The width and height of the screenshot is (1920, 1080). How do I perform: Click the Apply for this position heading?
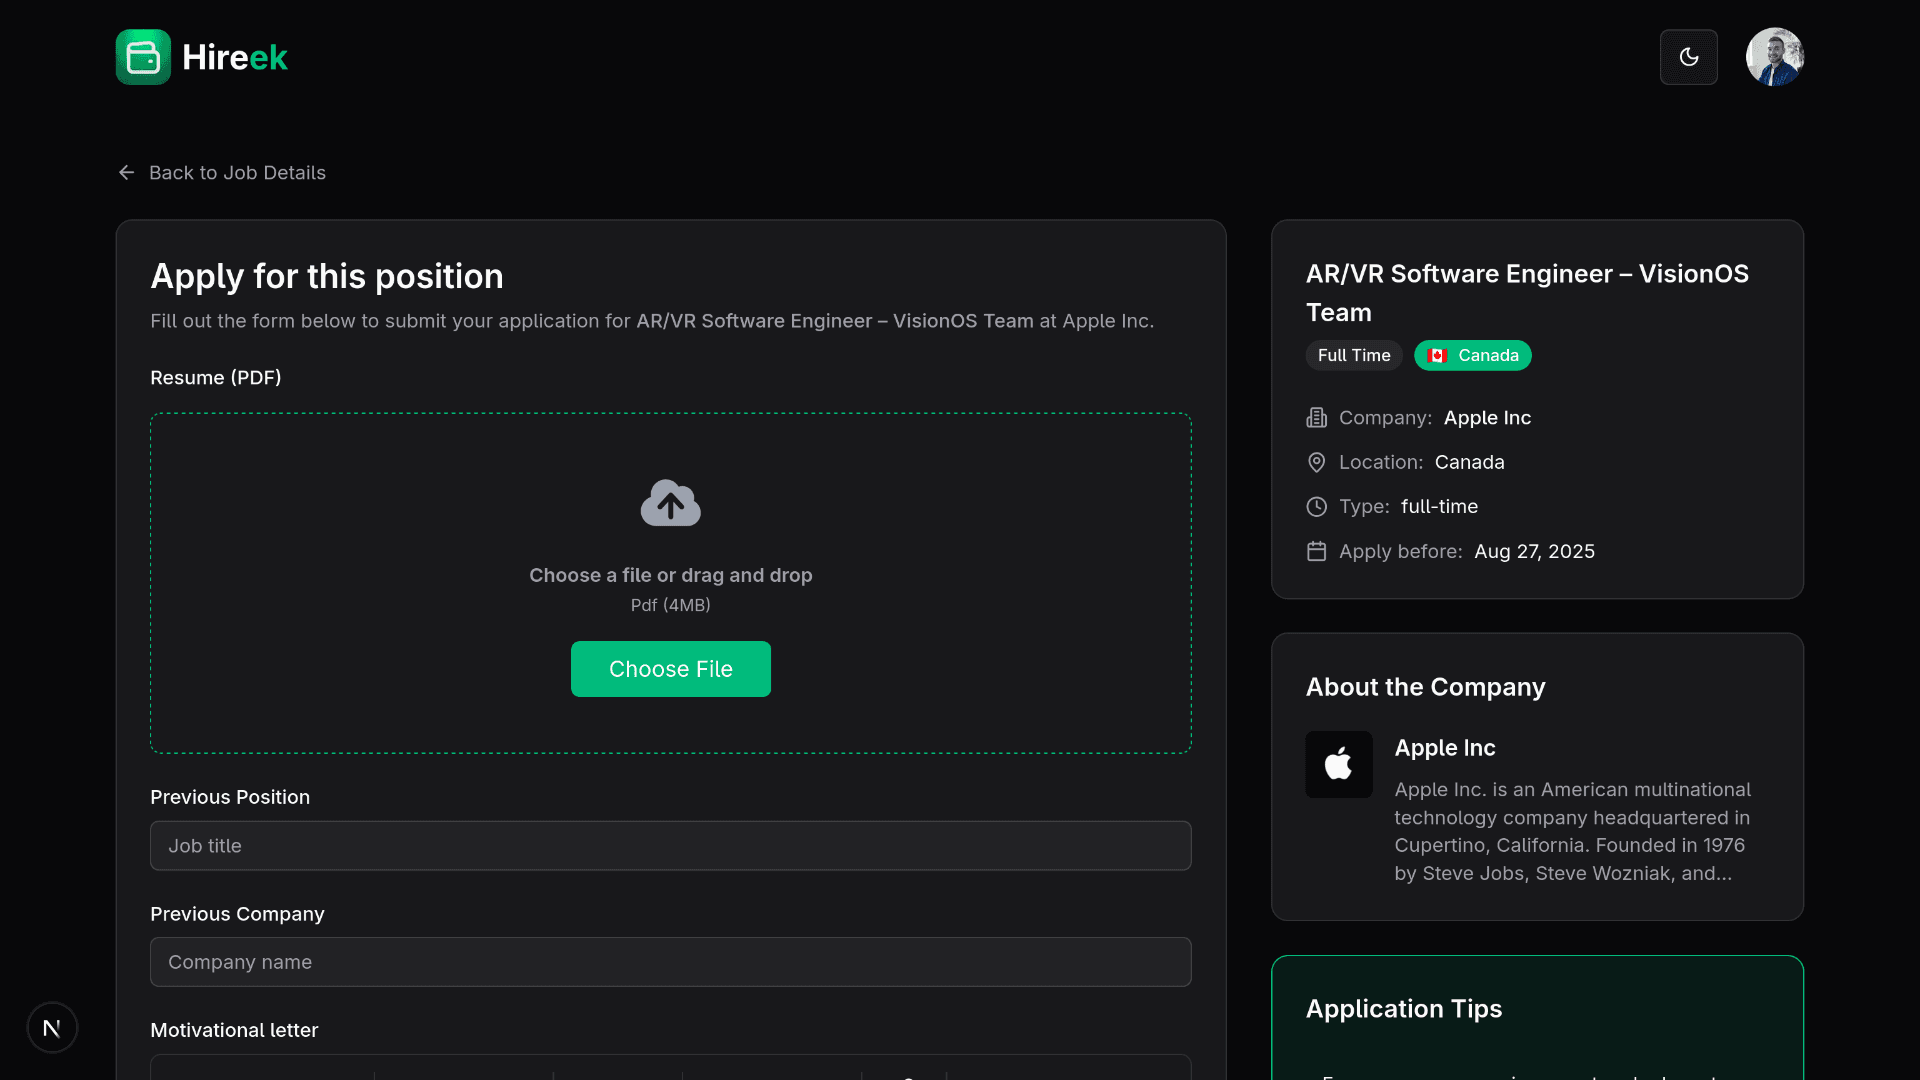coord(327,276)
